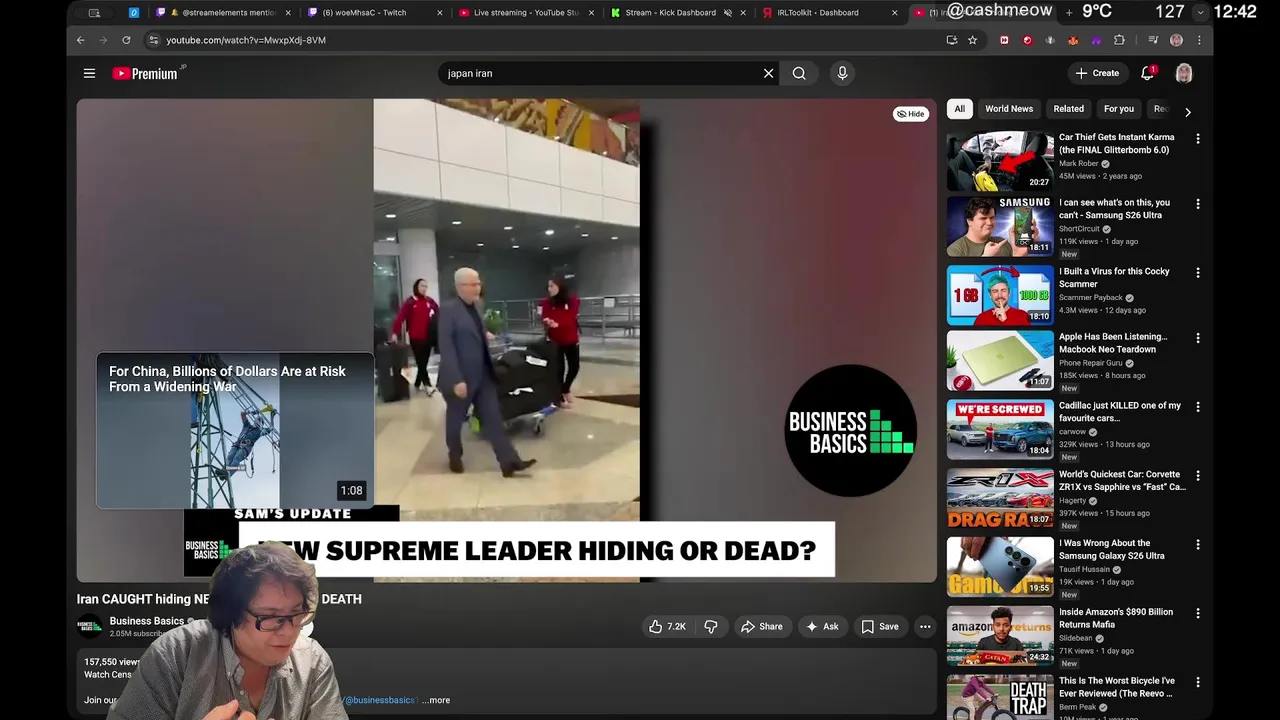Select the Related filter chip
This screenshot has height=720, width=1280.
pos(1068,108)
